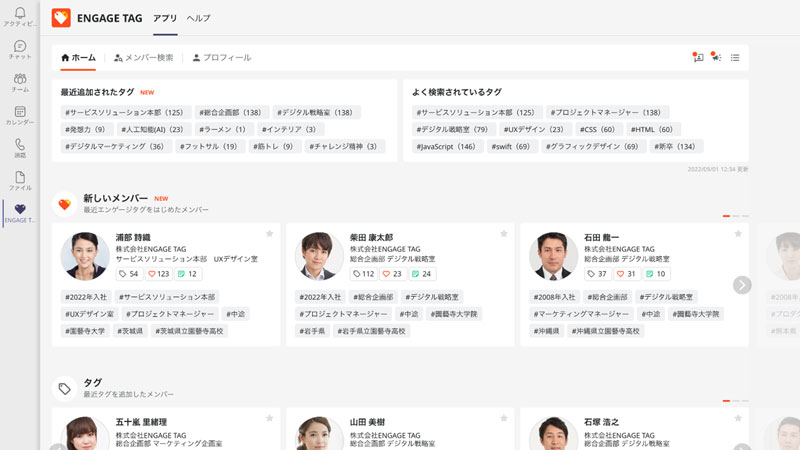Image resolution: width=800 pixels, height=450 pixels.
Task: Click the ENGAGE TAG orange logo
Action: tap(61, 18)
